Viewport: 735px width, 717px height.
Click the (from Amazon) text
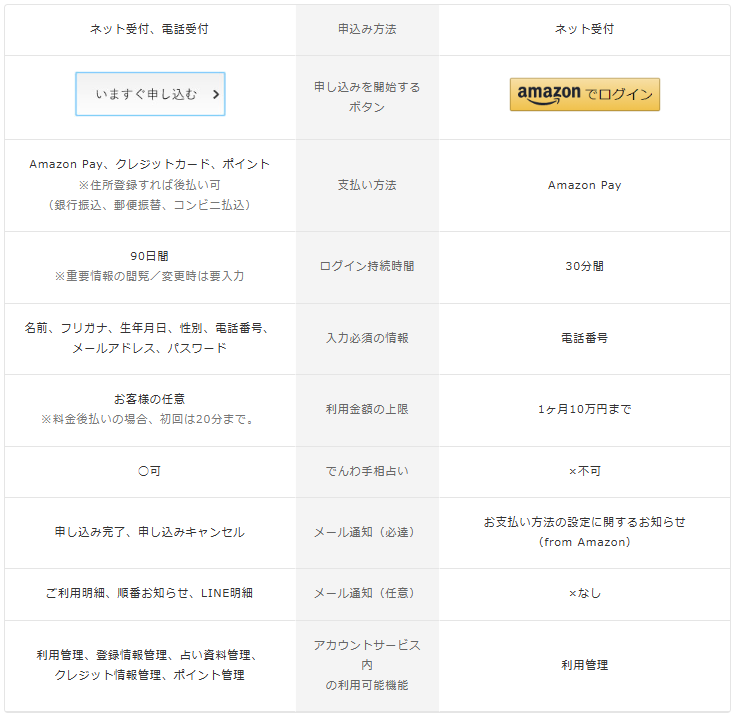coord(585,542)
